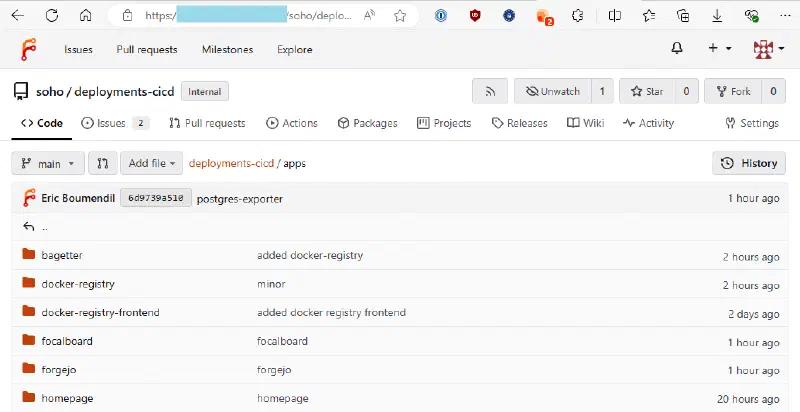Open the uBlock Origin shield extension
The width and height of the screenshot is (800, 412).
(x=475, y=16)
